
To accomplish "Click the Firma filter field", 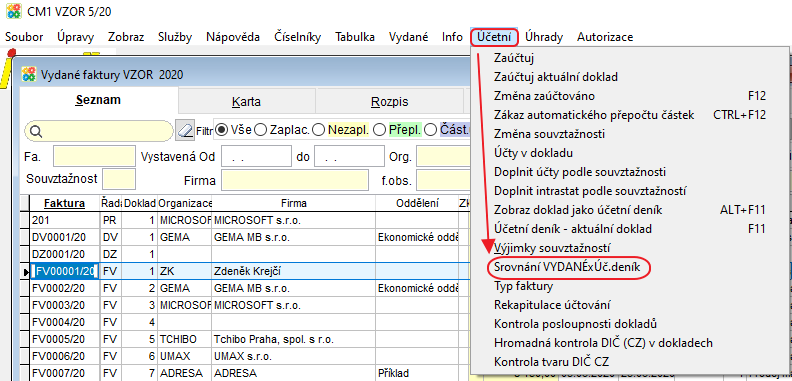I will point(295,180).
